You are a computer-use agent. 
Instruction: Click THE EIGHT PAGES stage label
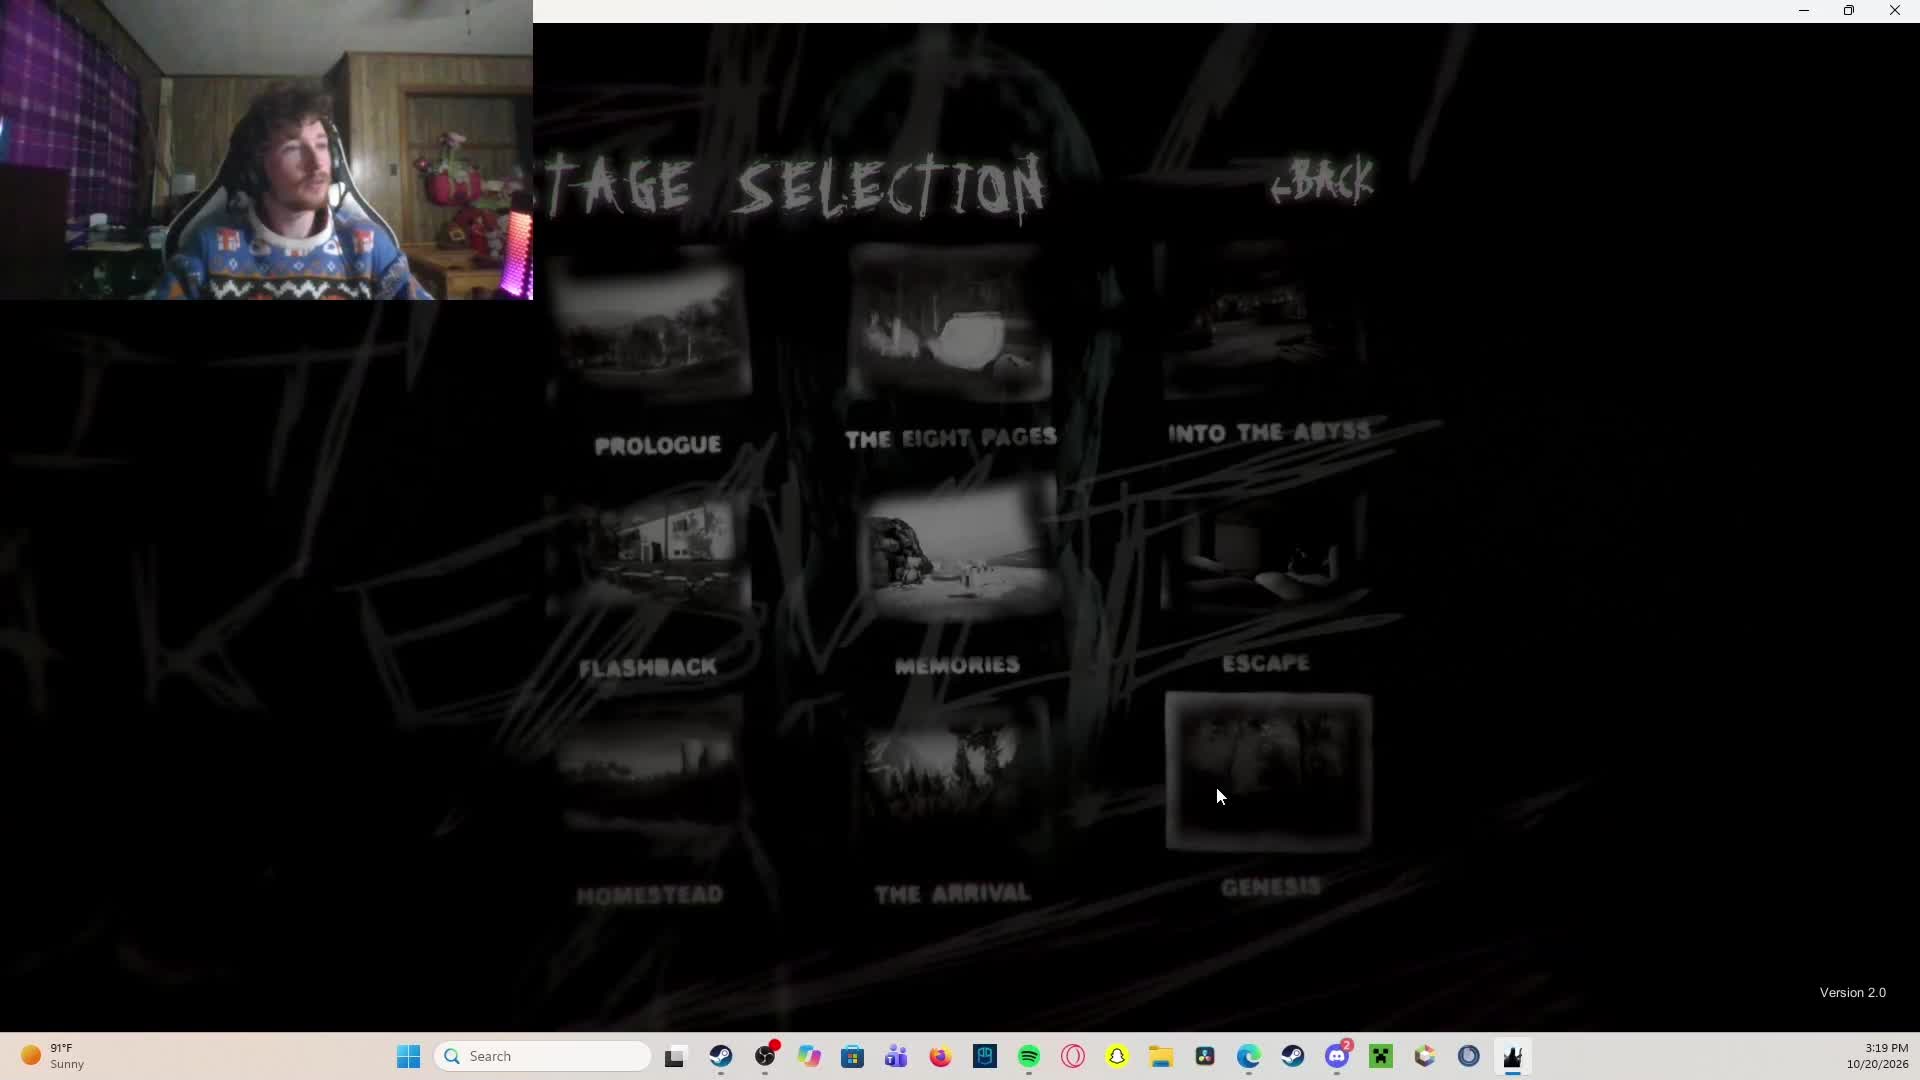(x=950, y=438)
